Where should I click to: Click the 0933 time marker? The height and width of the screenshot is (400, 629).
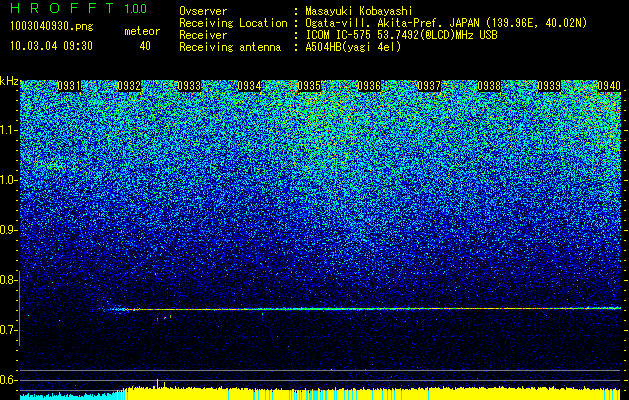(189, 86)
